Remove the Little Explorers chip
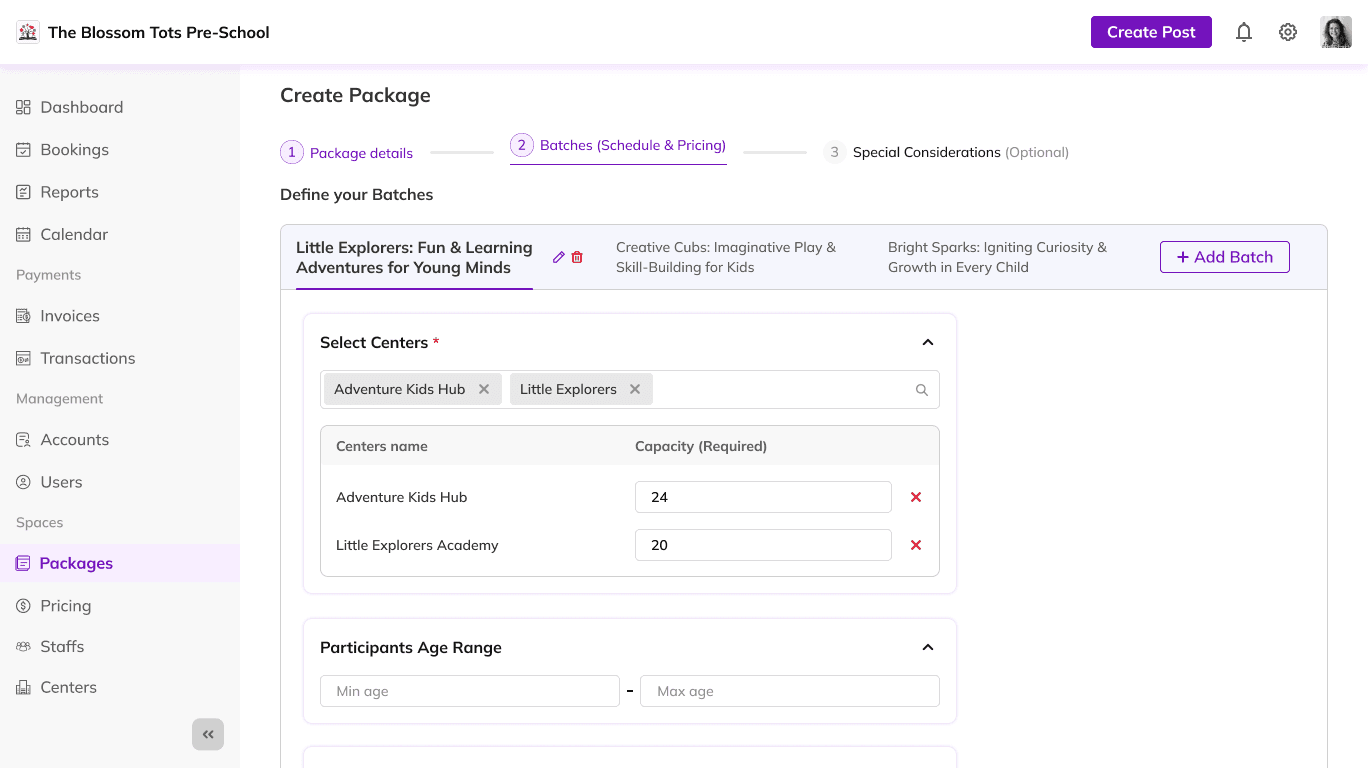1368x768 pixels. point(635,389)
